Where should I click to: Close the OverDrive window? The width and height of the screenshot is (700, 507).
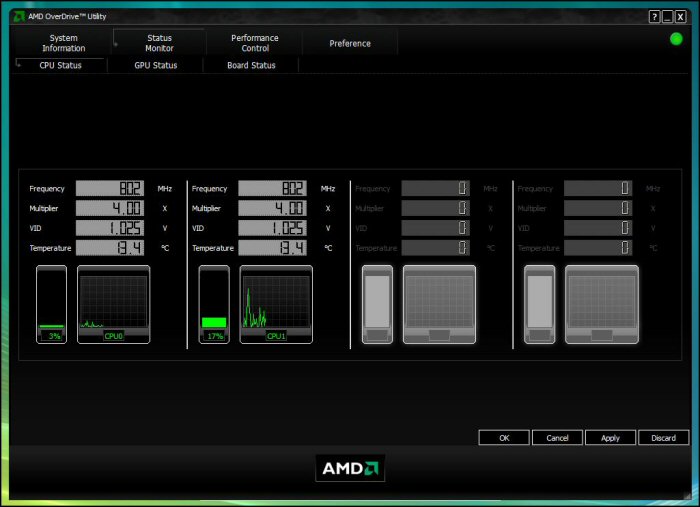680,17
